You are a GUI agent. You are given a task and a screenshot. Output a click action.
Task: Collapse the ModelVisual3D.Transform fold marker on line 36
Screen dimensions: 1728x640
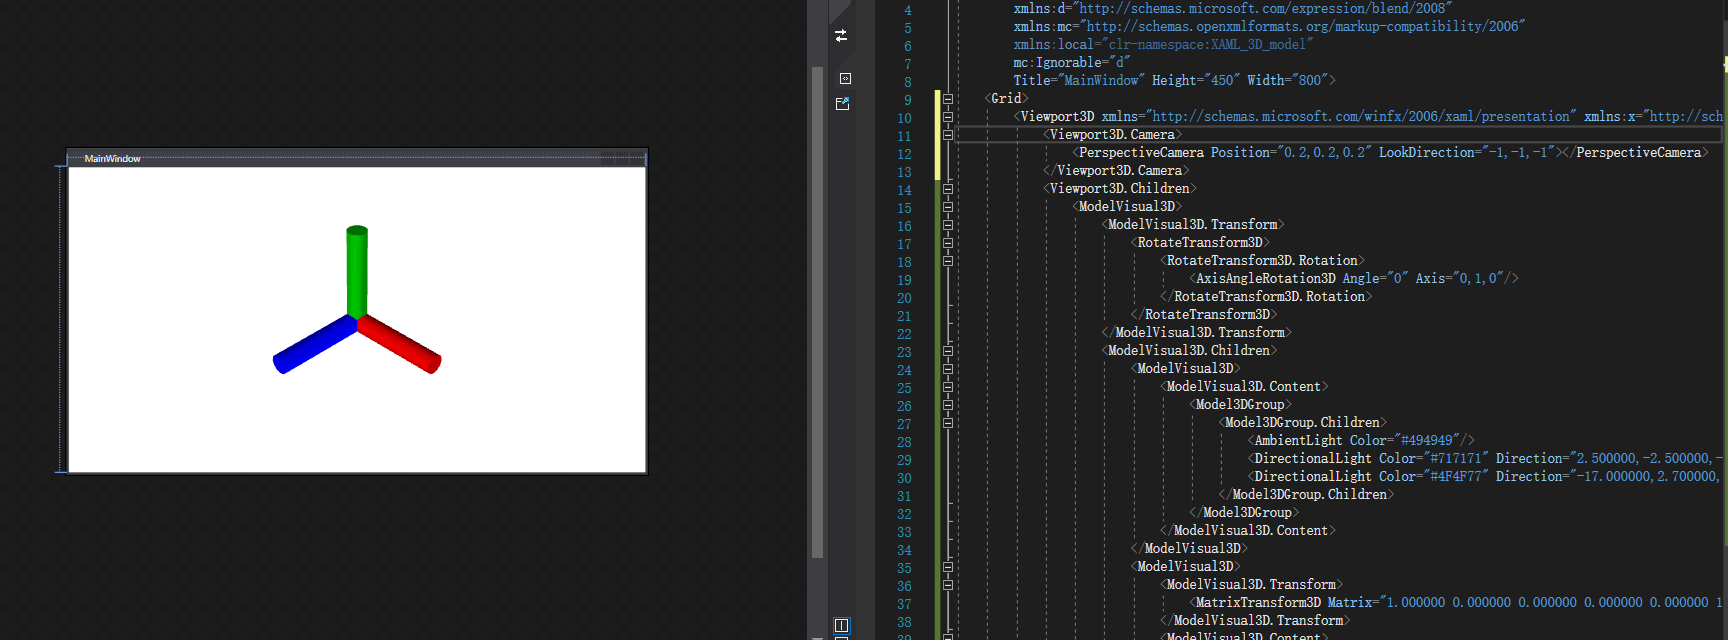tap(948, 584)
